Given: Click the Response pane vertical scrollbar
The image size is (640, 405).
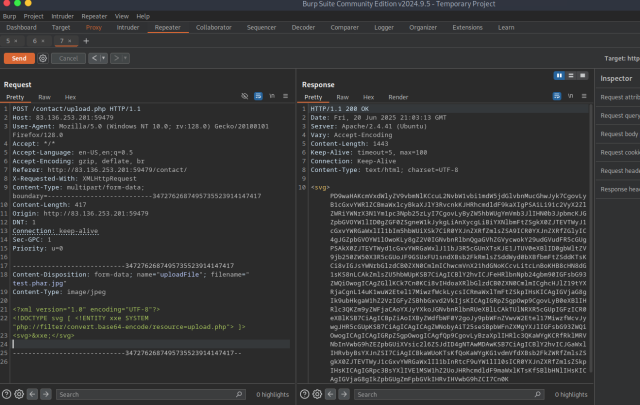Looking at the screenshot, I should click(591, 239).
